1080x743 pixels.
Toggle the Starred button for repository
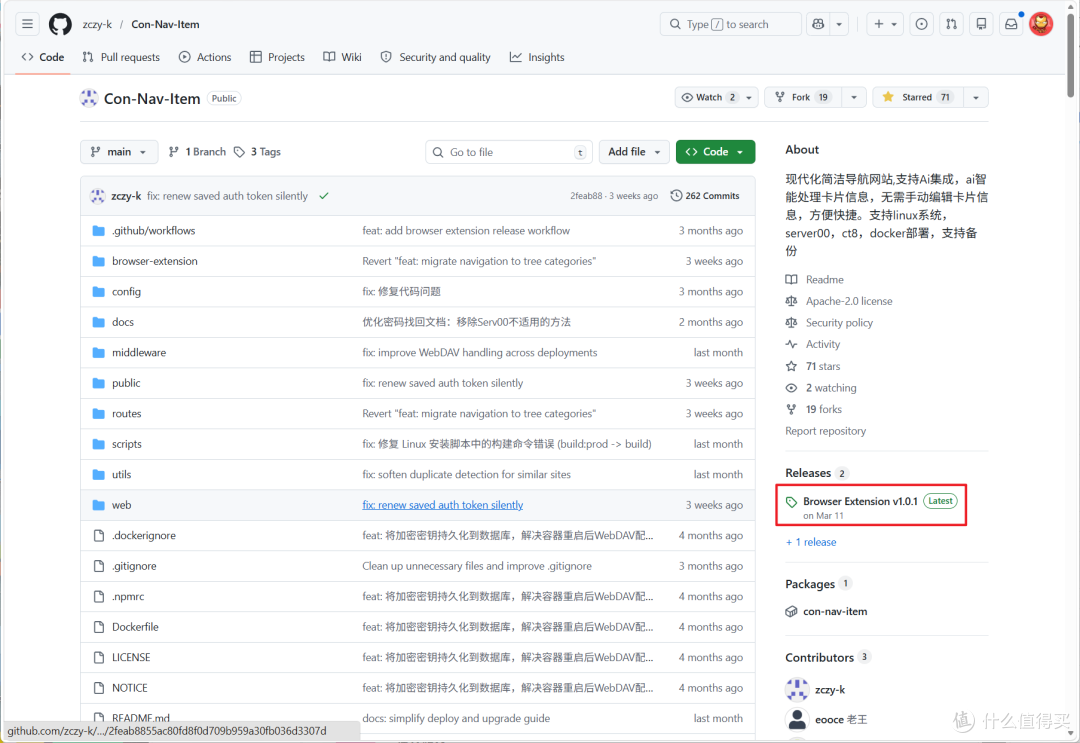[x=918, y=97]
